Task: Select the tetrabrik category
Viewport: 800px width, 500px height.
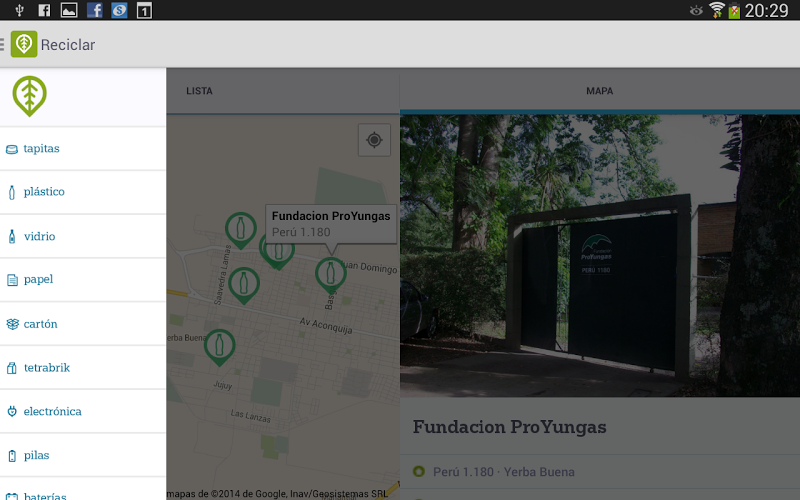Action: (83, 368)
